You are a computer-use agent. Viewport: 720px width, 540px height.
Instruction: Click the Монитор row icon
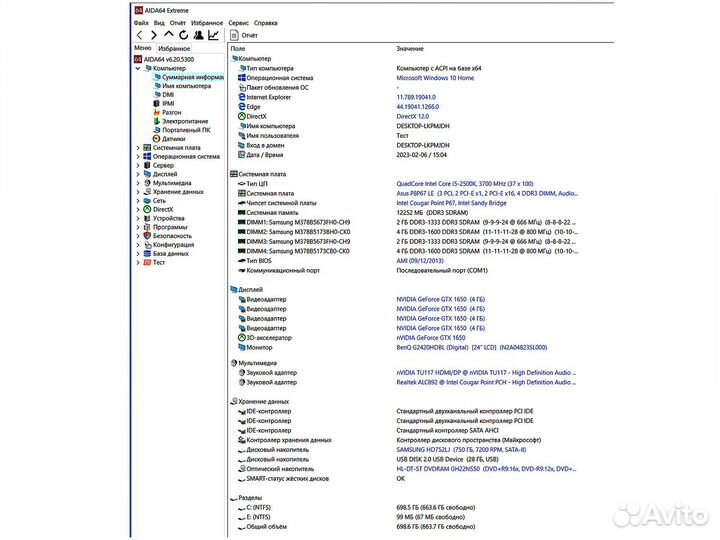(x=242, y=347)
